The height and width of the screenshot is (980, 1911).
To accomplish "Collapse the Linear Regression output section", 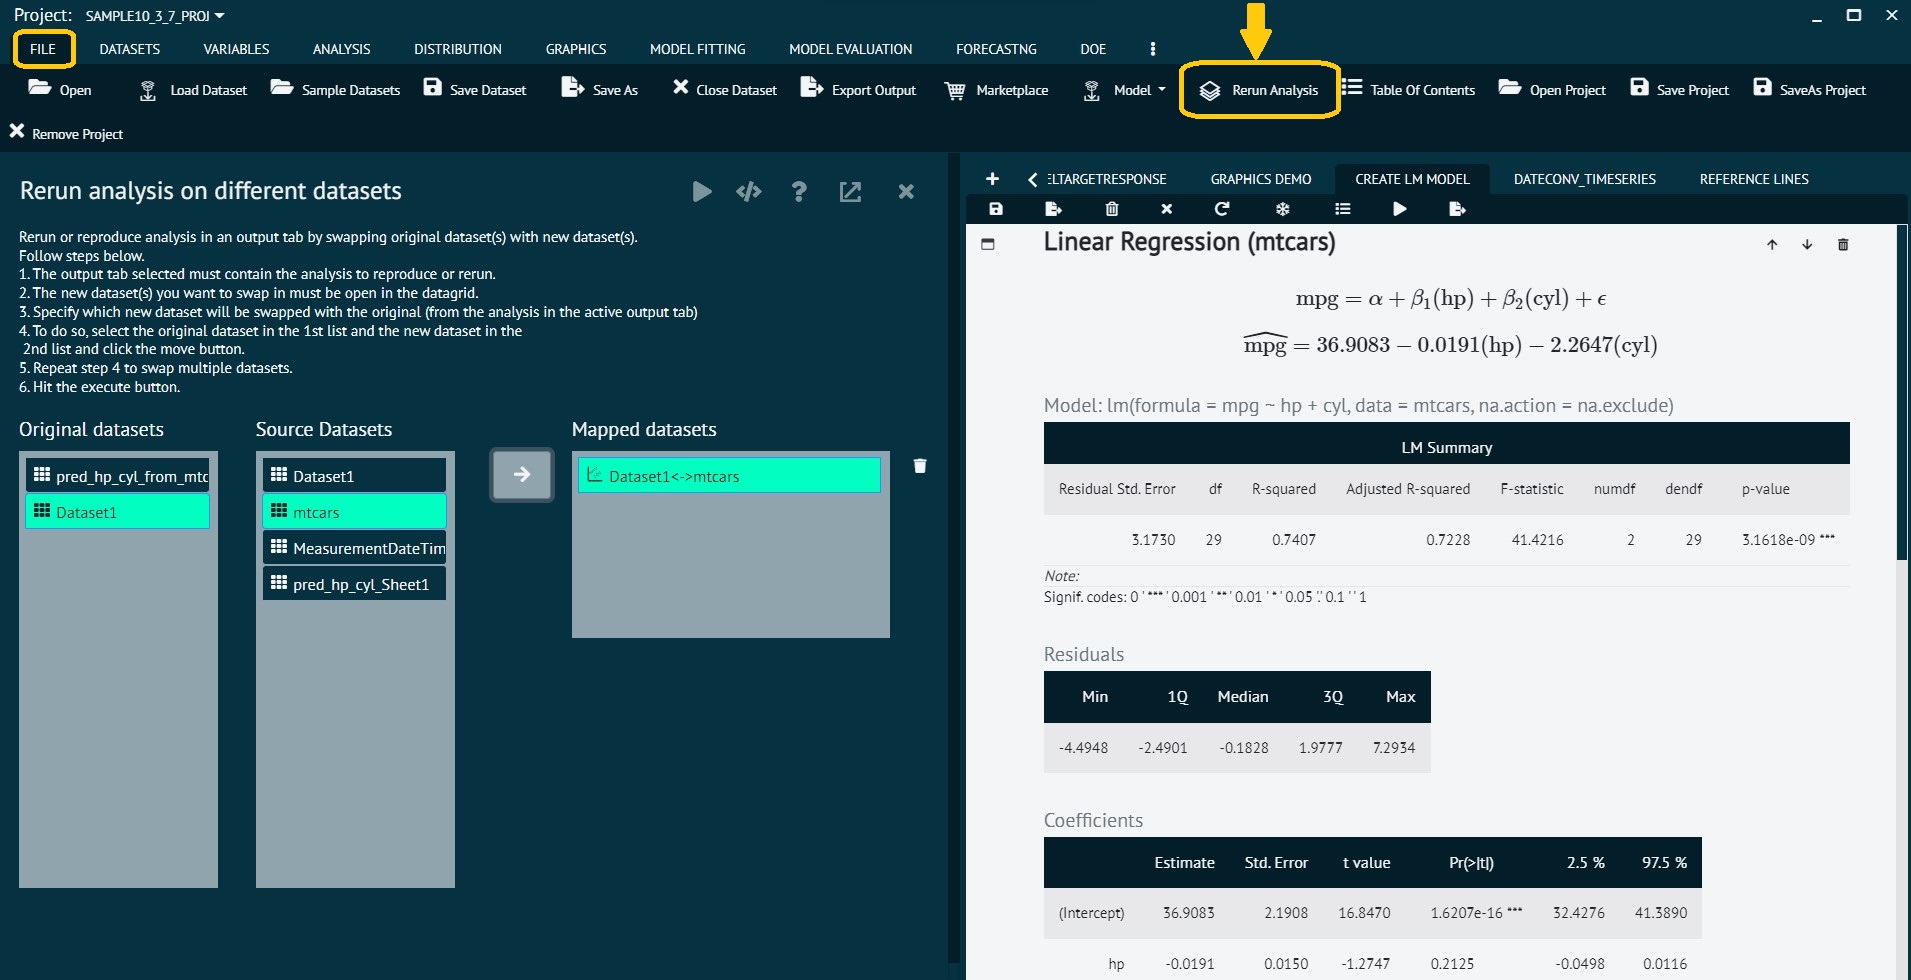I will (988, 244).
